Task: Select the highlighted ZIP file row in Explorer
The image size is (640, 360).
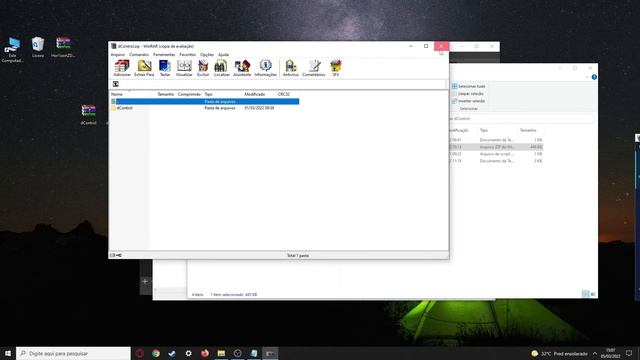Action: 496,147
